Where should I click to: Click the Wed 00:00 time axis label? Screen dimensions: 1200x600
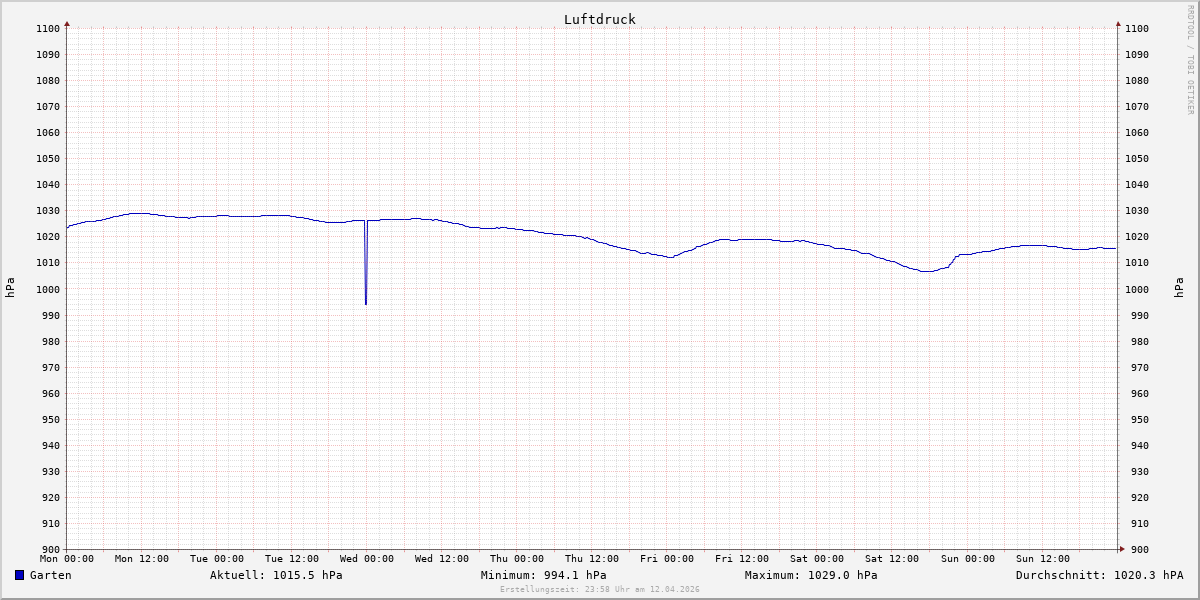pyautogui.click(x=367, y=559)
